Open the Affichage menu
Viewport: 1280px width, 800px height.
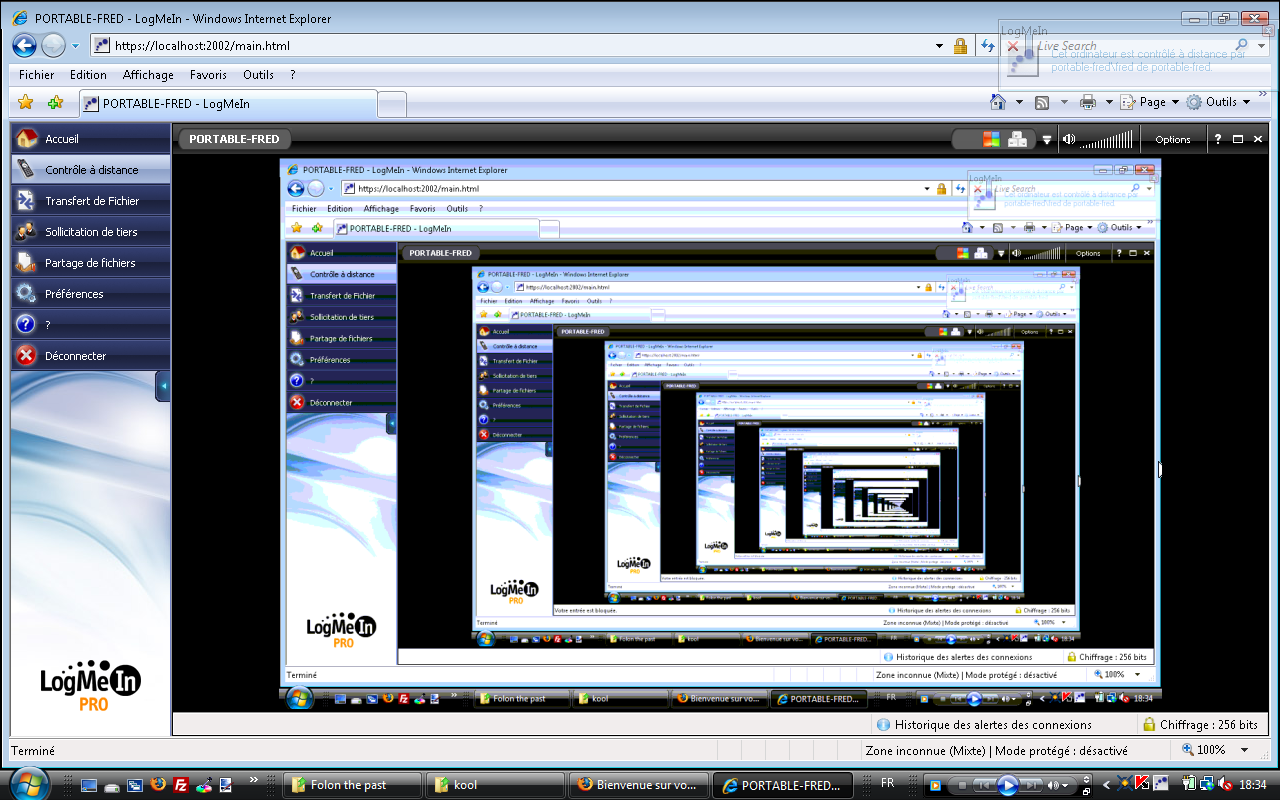coord(148,75)
